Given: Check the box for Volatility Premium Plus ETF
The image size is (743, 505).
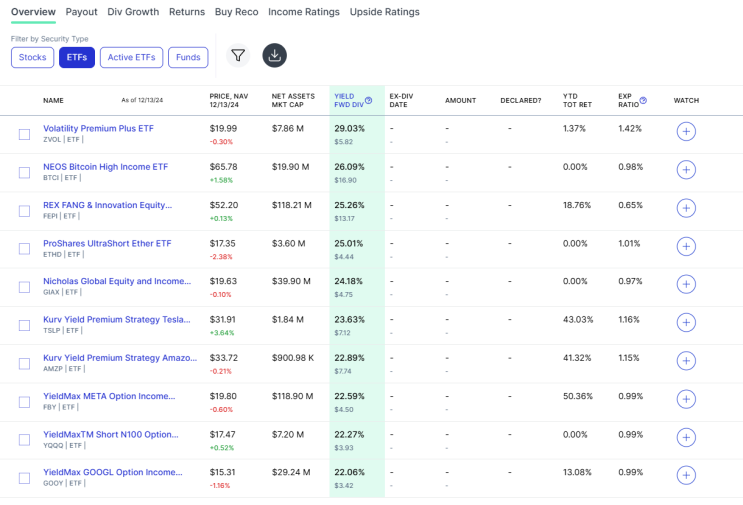Looking at the screenshot, I should click(25, 134).
